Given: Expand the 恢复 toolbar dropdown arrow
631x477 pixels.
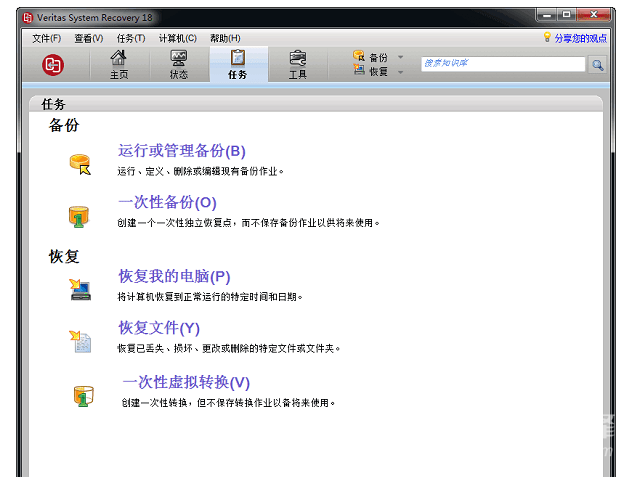Looking at the screenshot, I should [x=400, y=72].
